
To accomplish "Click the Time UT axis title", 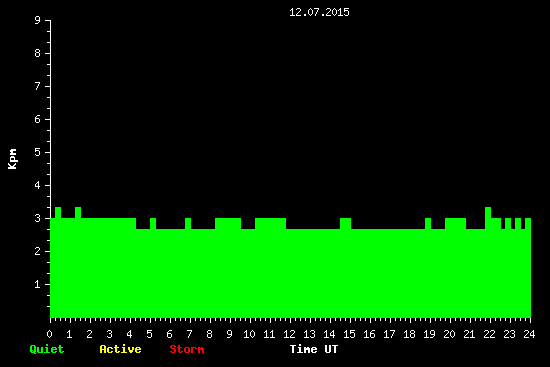I will (314, 349).
